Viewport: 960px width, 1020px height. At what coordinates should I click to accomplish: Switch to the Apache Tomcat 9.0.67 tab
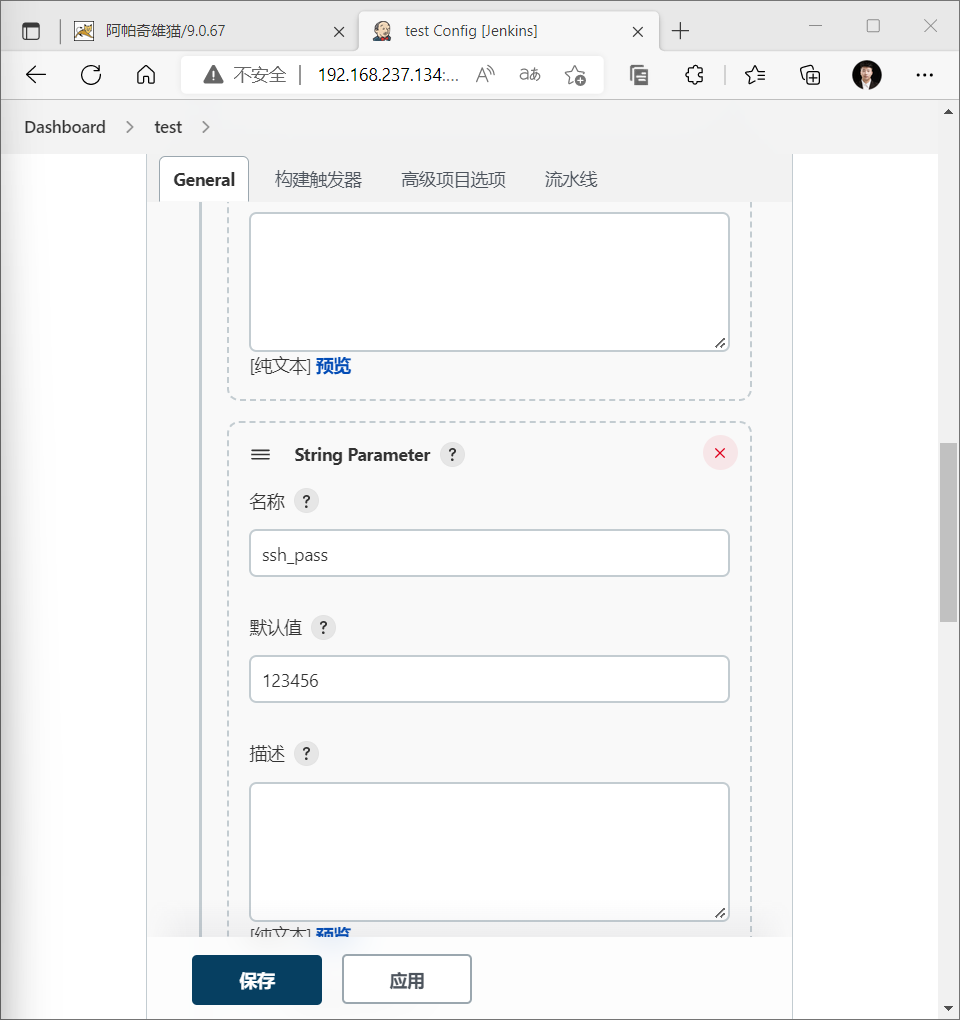[208, 31]
